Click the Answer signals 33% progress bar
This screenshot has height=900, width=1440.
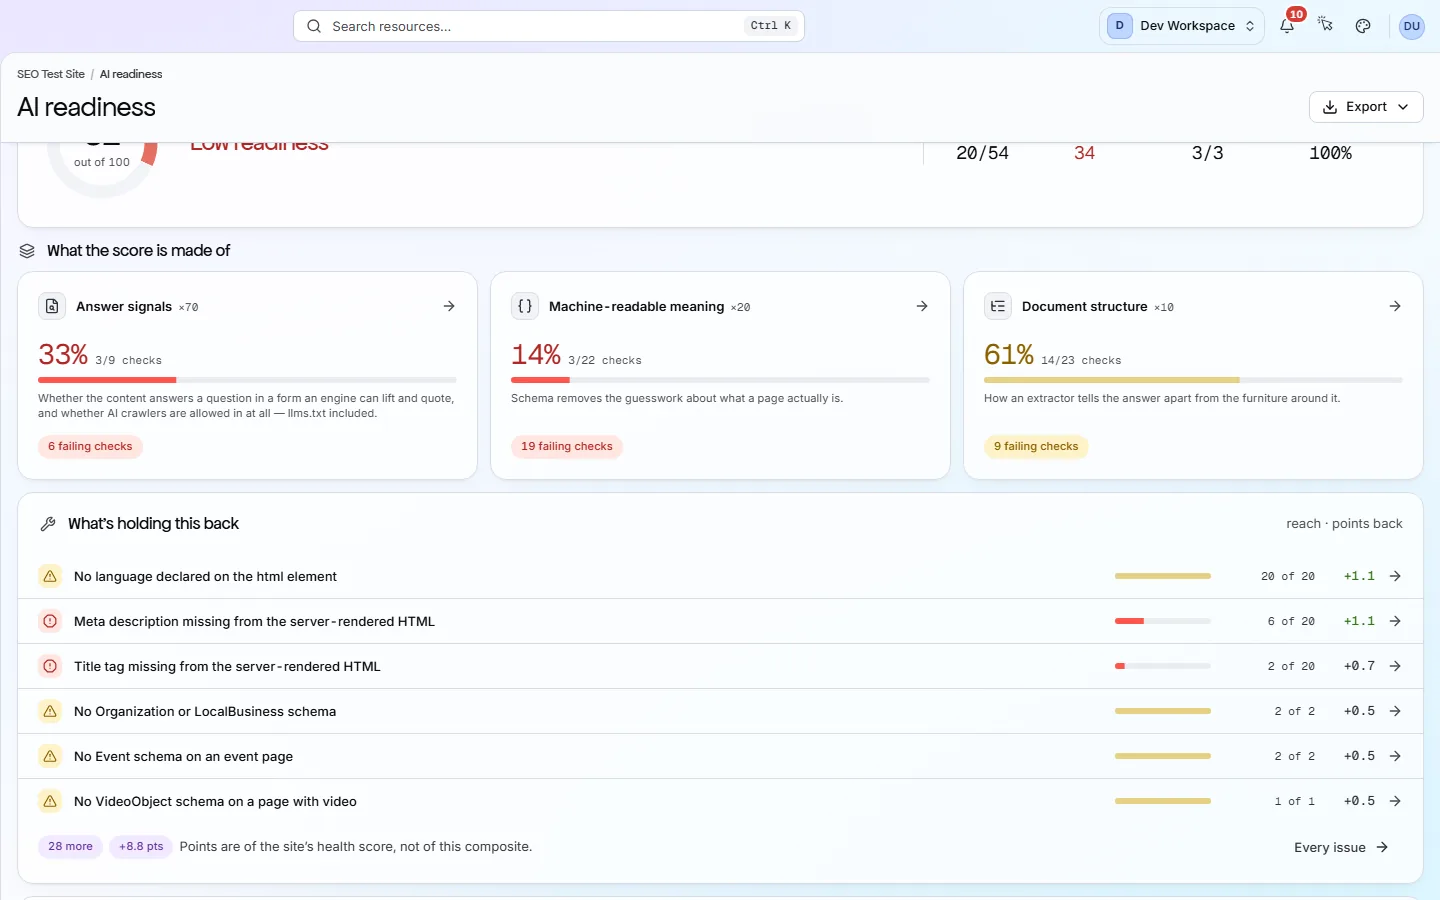tap(247, 380)
